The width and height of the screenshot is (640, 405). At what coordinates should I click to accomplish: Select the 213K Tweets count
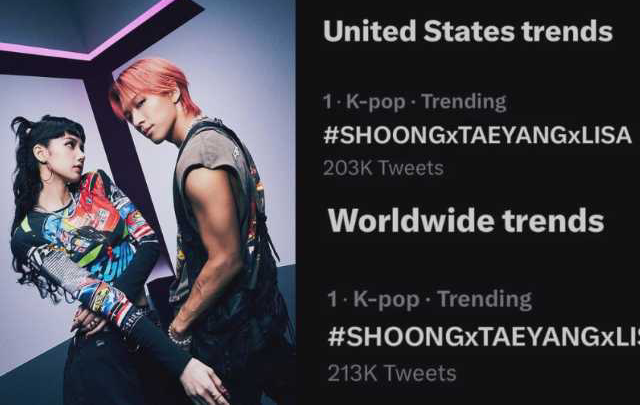click(x=392, y=374)
